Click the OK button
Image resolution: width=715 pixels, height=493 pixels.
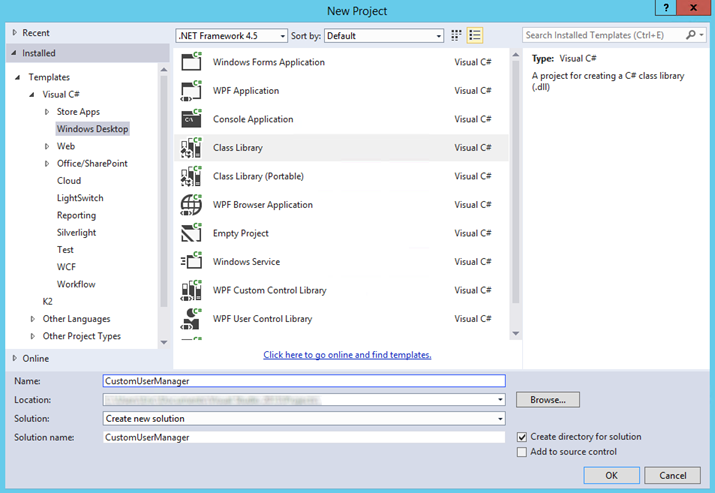click(611, 475)
